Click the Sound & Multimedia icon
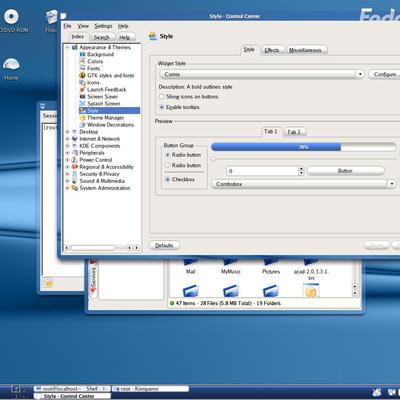This screenshot has height=400, width=400. pos(75,181)
